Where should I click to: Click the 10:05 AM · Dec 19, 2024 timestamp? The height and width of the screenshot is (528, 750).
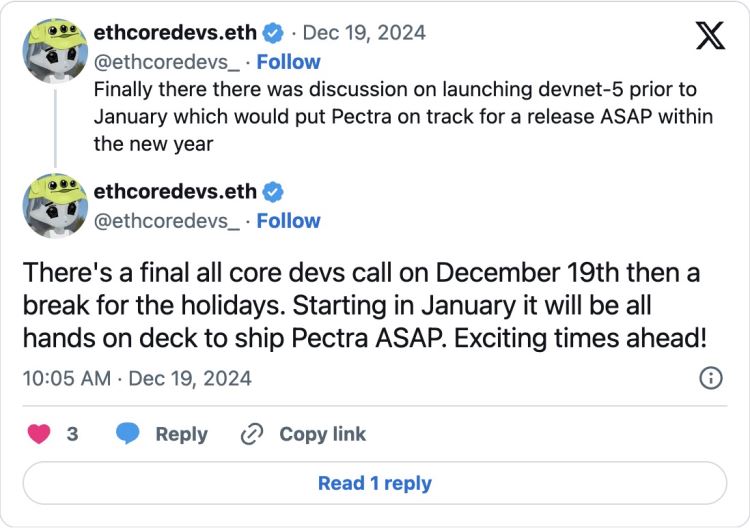click(136, 379)
